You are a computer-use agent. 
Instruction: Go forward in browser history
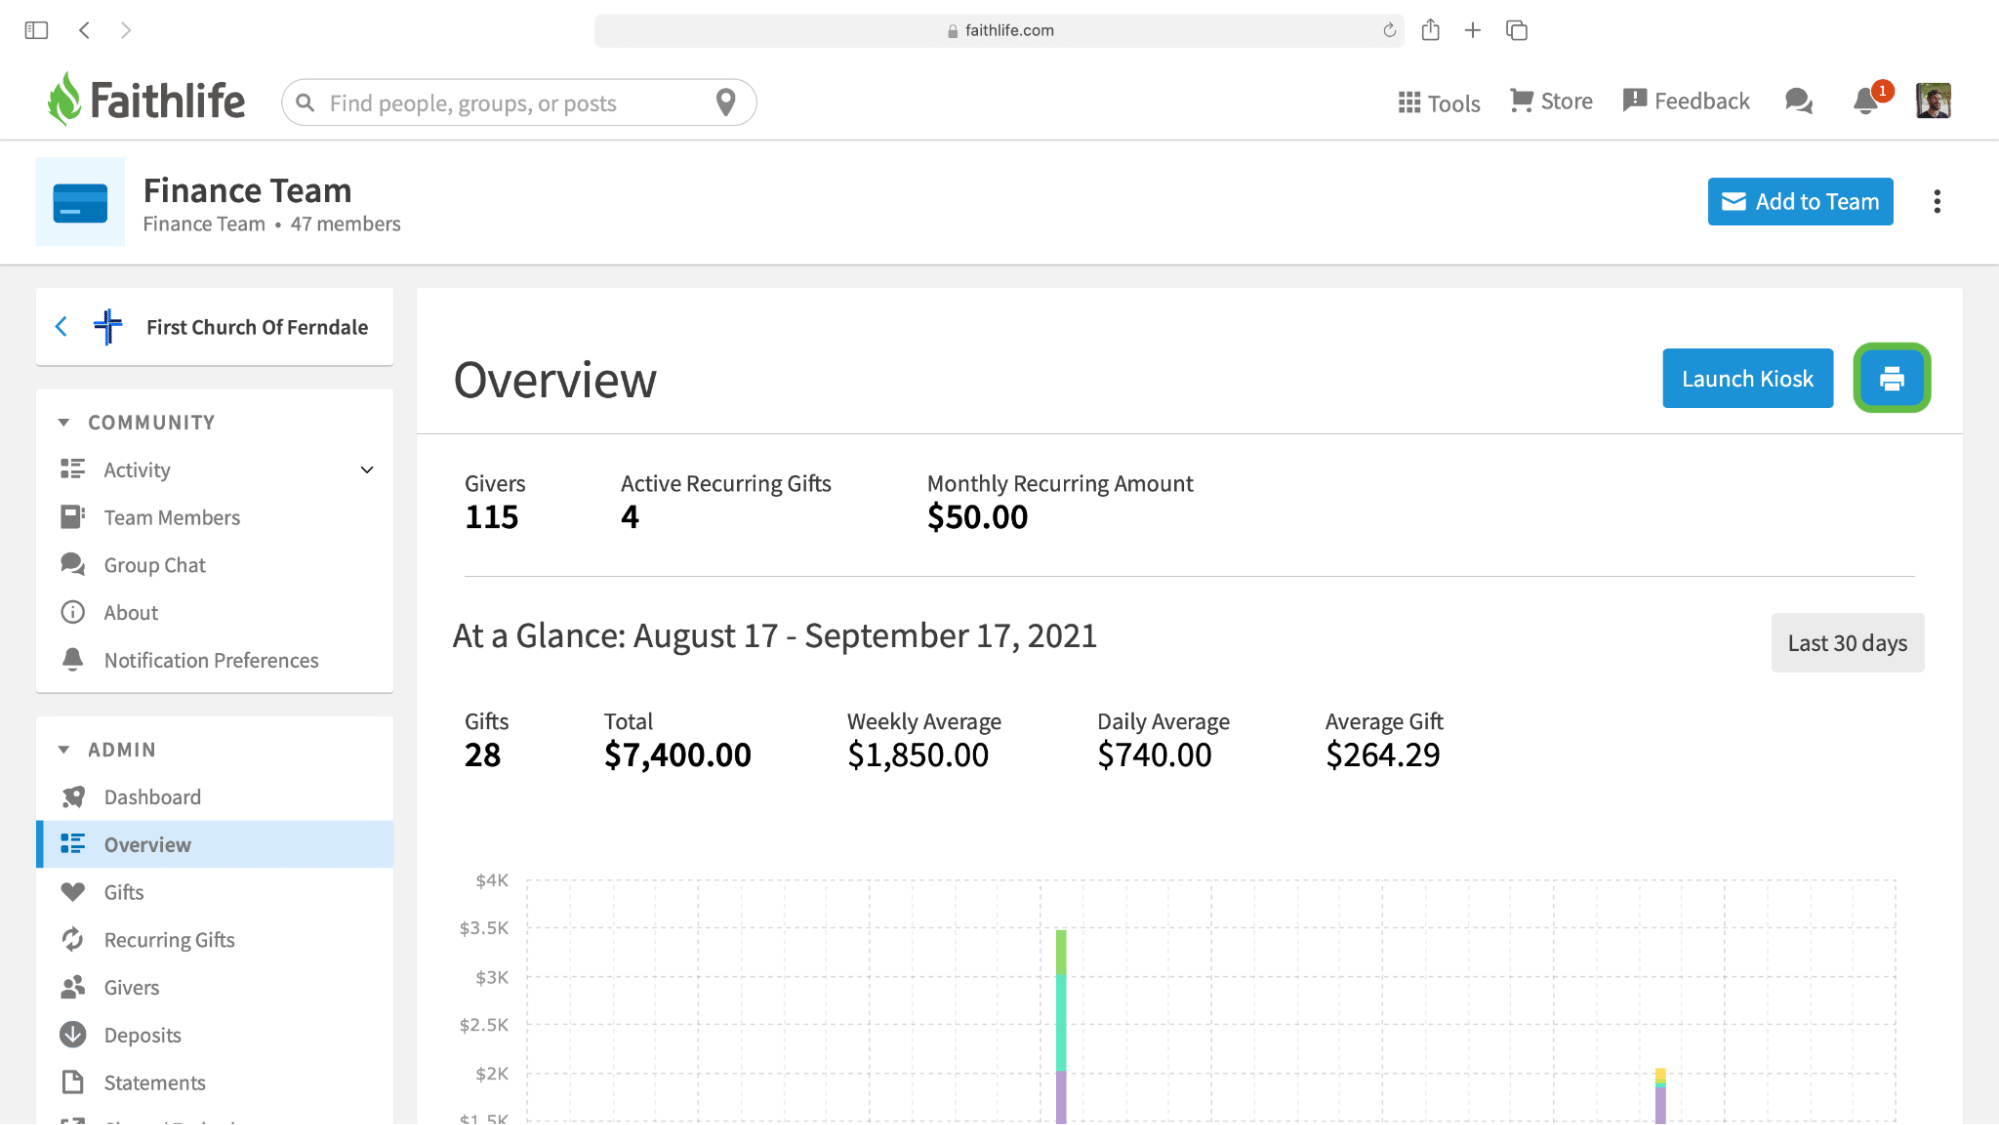(x=126, y=30)
